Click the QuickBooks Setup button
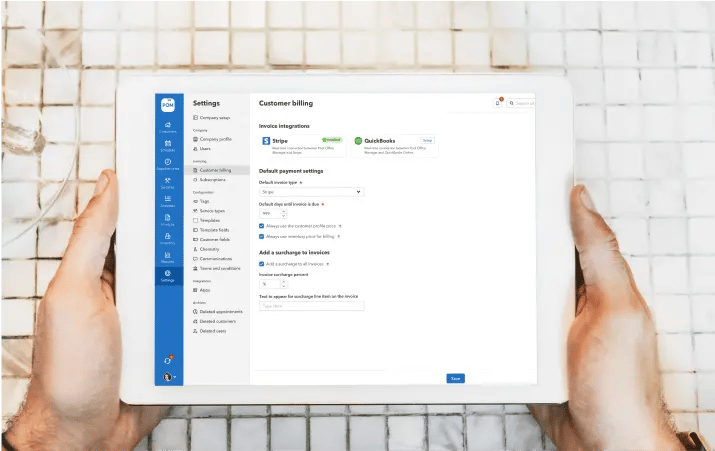Viewport: 715px width, 451px height. (x=427, y=141)
